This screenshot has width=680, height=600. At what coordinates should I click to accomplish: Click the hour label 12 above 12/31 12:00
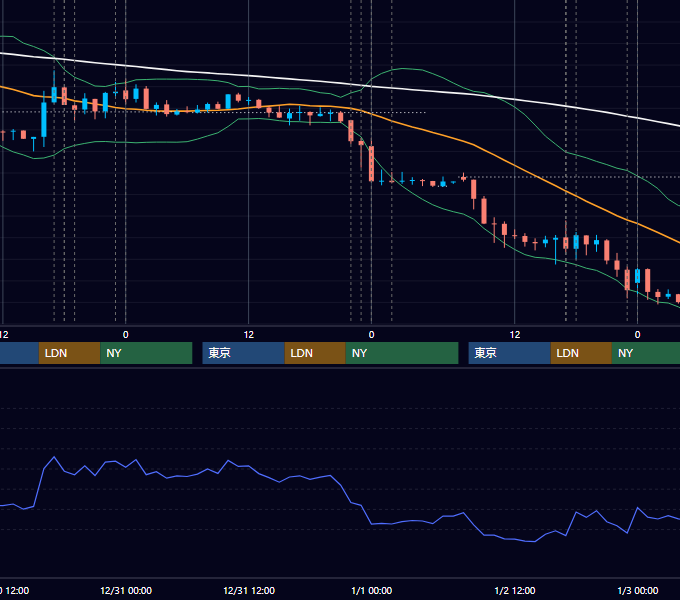pos(248,334)
